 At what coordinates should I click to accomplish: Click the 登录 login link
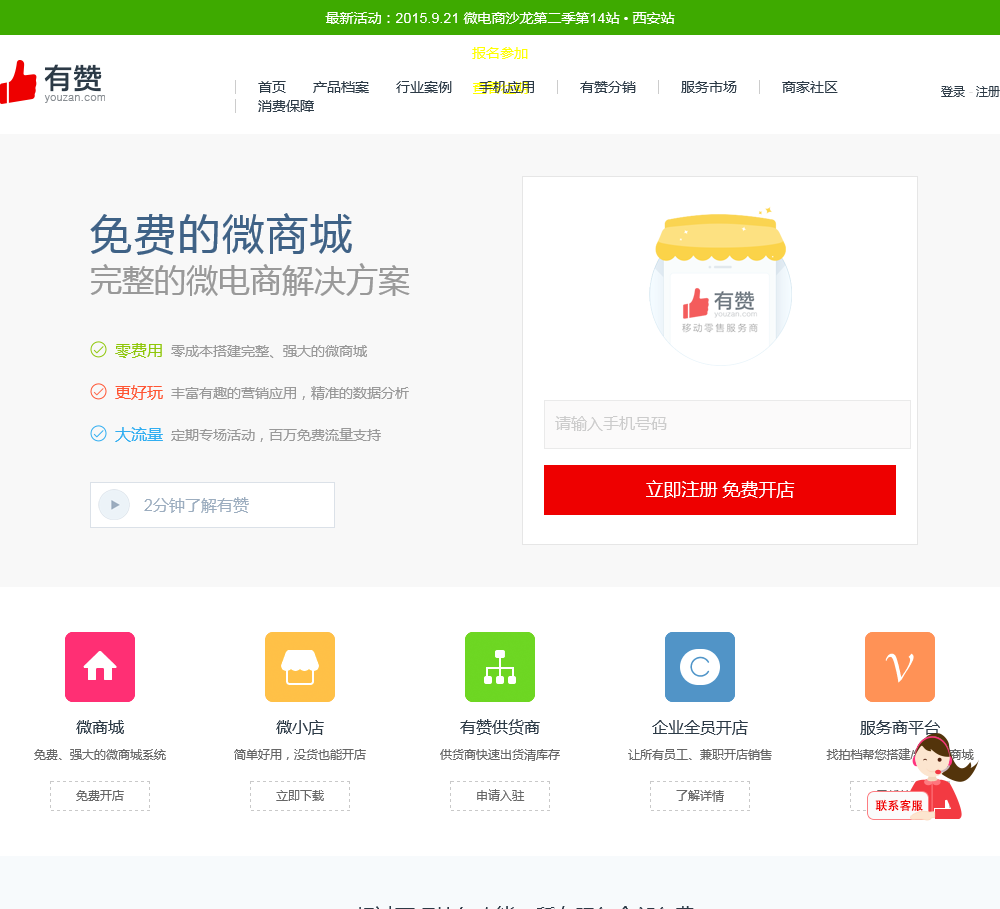pyautogui.click(x=953, y=92)
